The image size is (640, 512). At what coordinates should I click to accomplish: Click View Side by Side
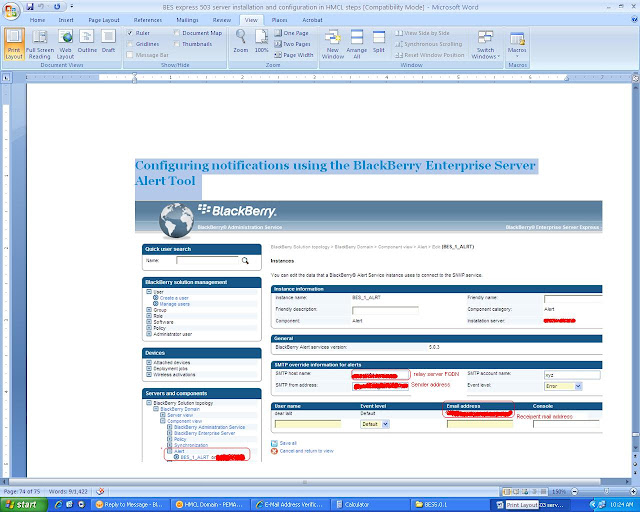[422, 33]
